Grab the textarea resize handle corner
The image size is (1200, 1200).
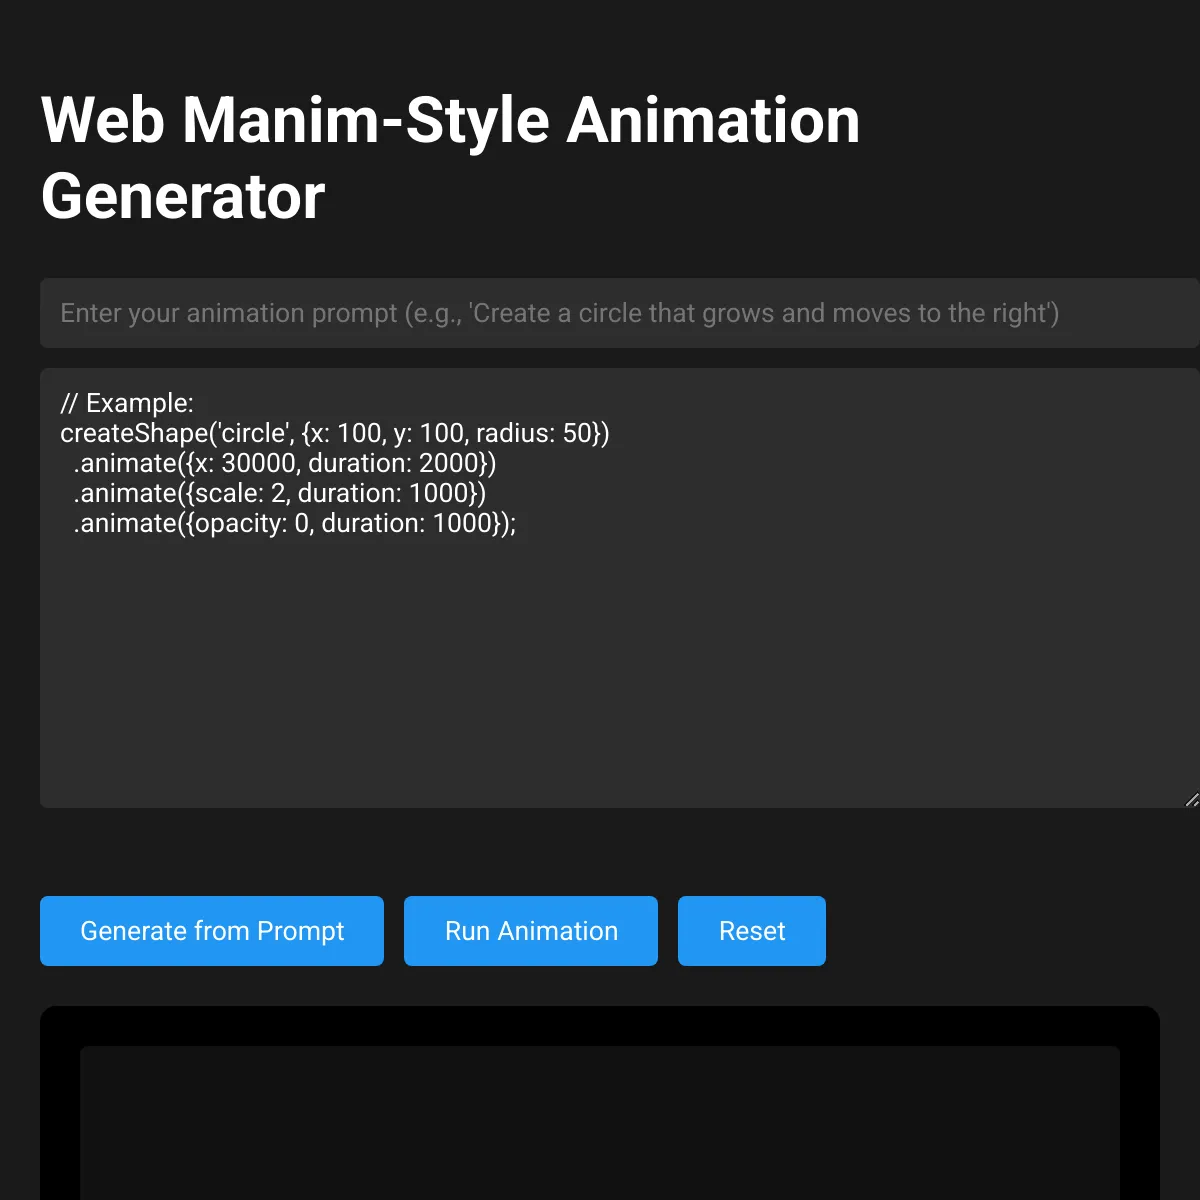pyautogui.click(x=1191, y=799)
